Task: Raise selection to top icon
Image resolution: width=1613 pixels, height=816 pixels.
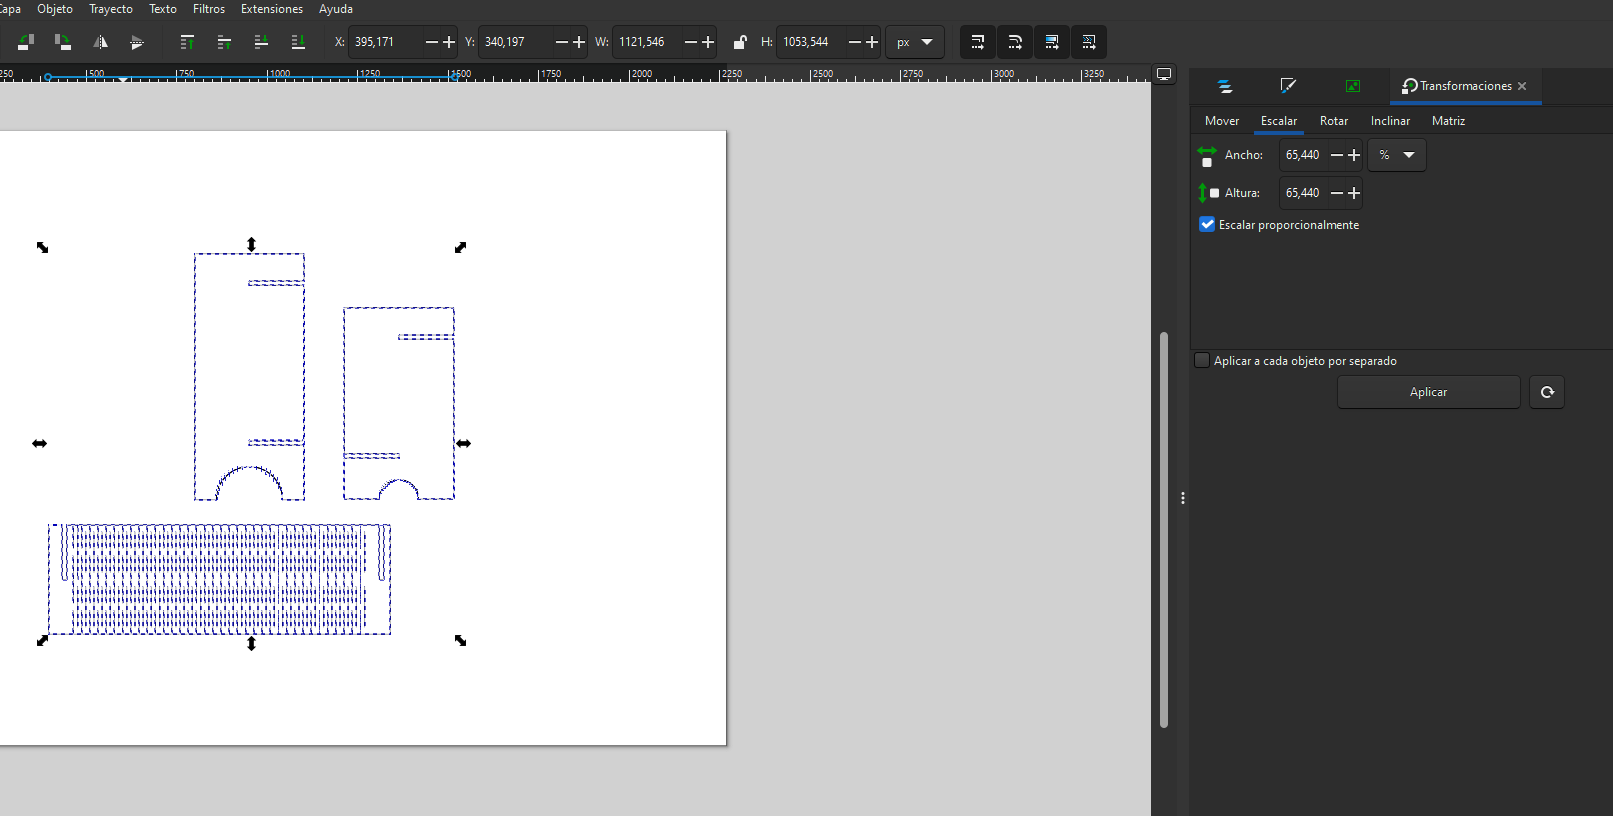Action: [187, 42]
